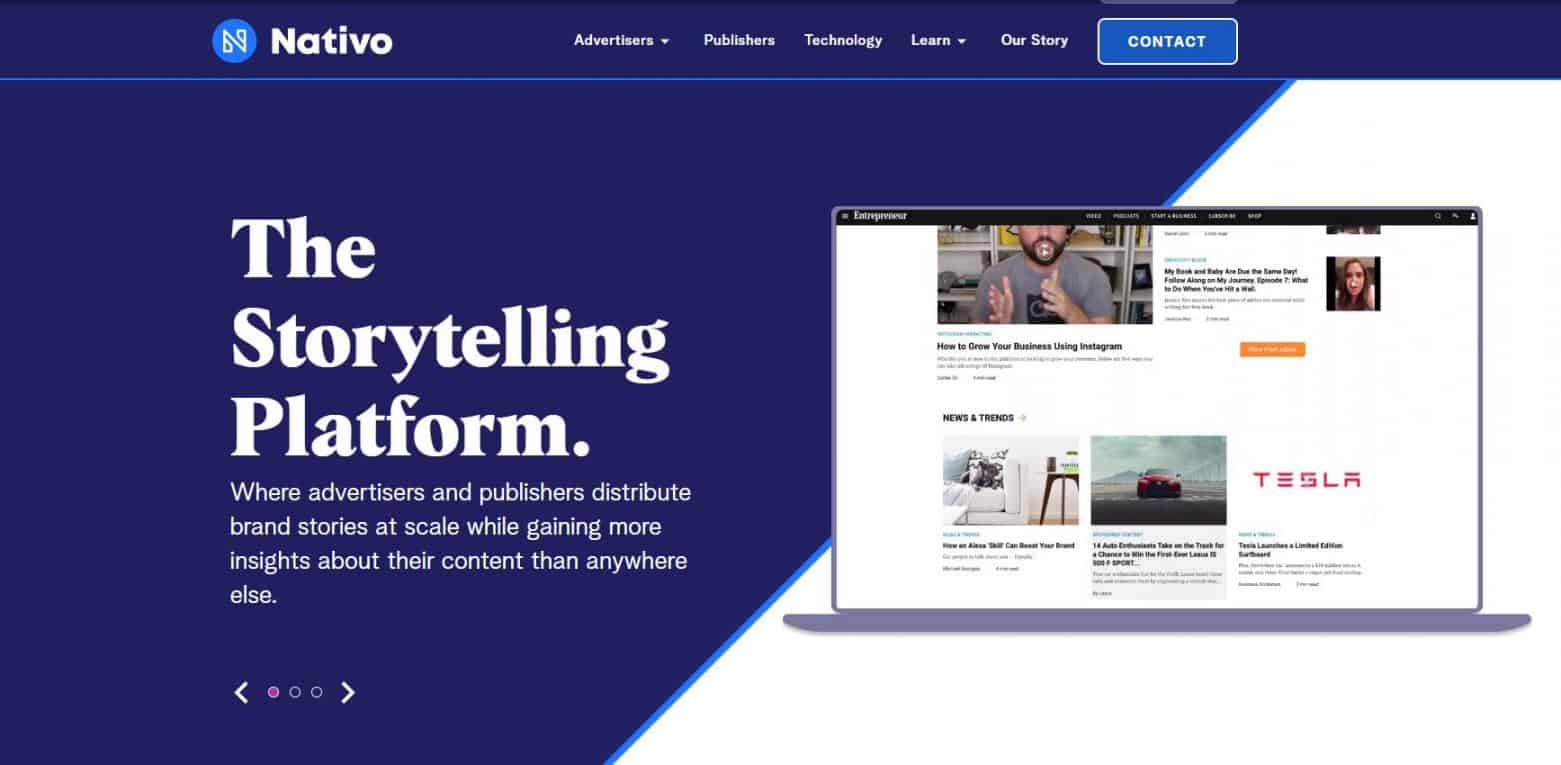
Task: Open the Publishers page
Action: click(x=739, y=41)
